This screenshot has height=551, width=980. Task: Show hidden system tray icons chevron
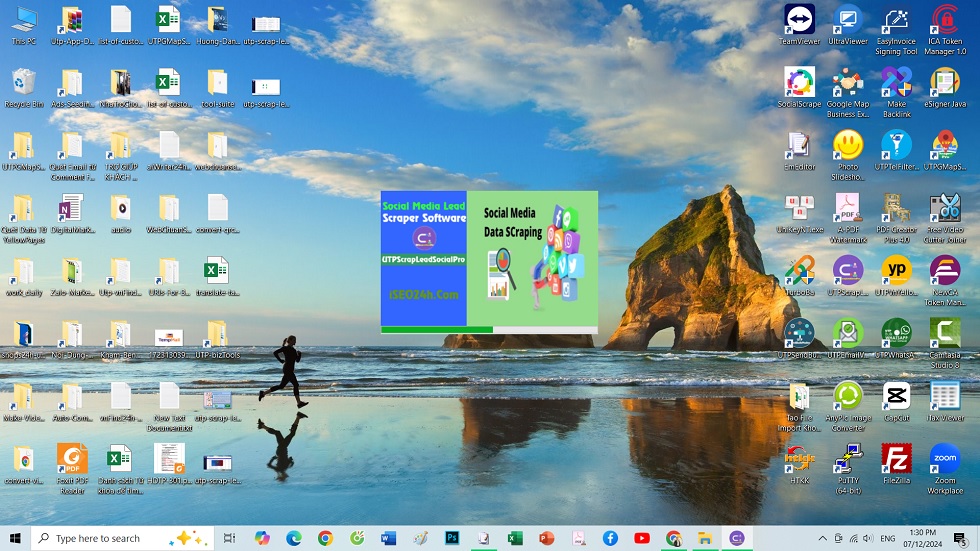823,538
